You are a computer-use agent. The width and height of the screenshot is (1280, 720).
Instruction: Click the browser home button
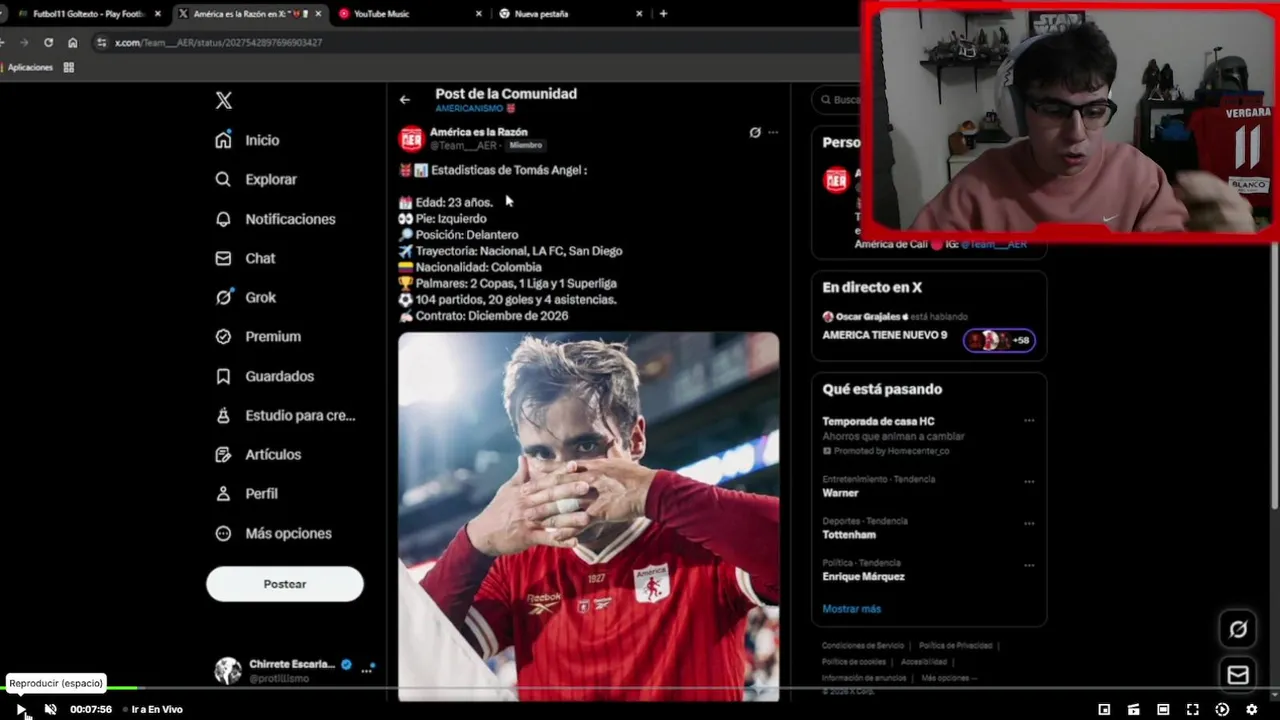[x=72, y=43]
